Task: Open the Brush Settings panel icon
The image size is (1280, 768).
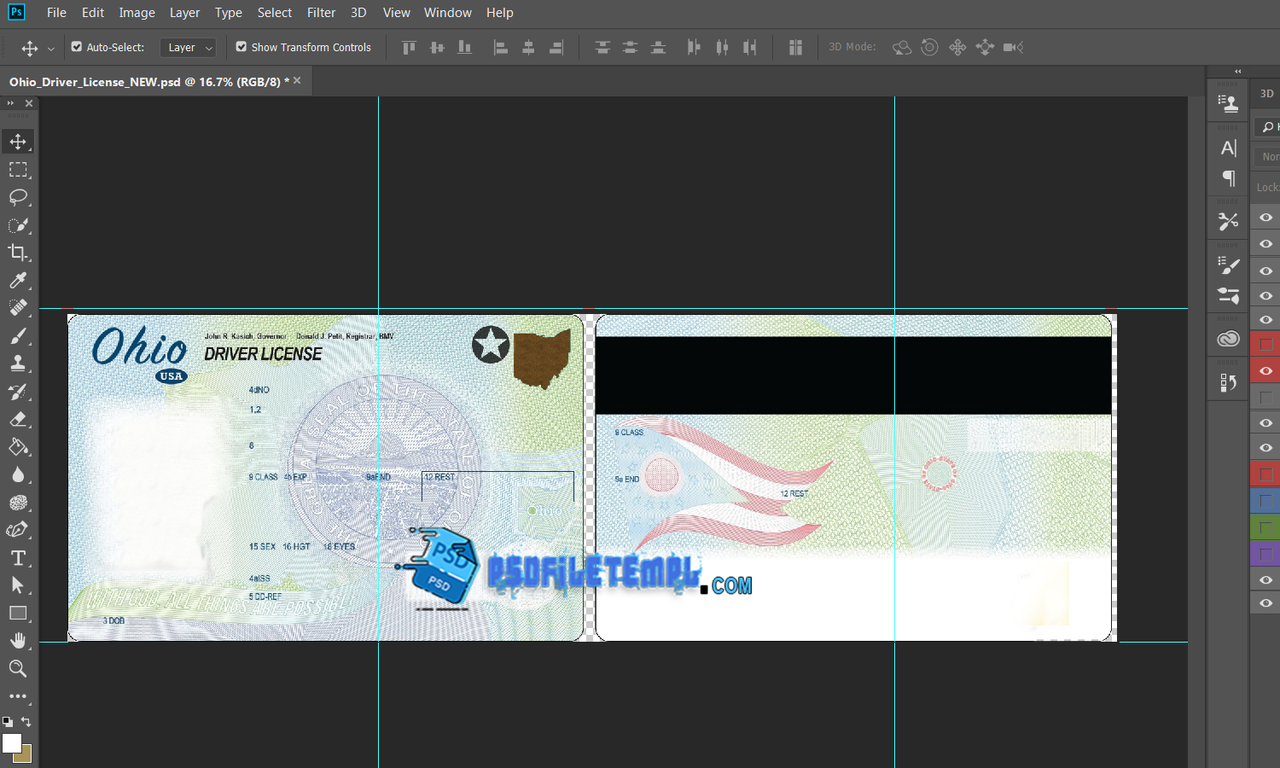Action: coord(1229,265)
